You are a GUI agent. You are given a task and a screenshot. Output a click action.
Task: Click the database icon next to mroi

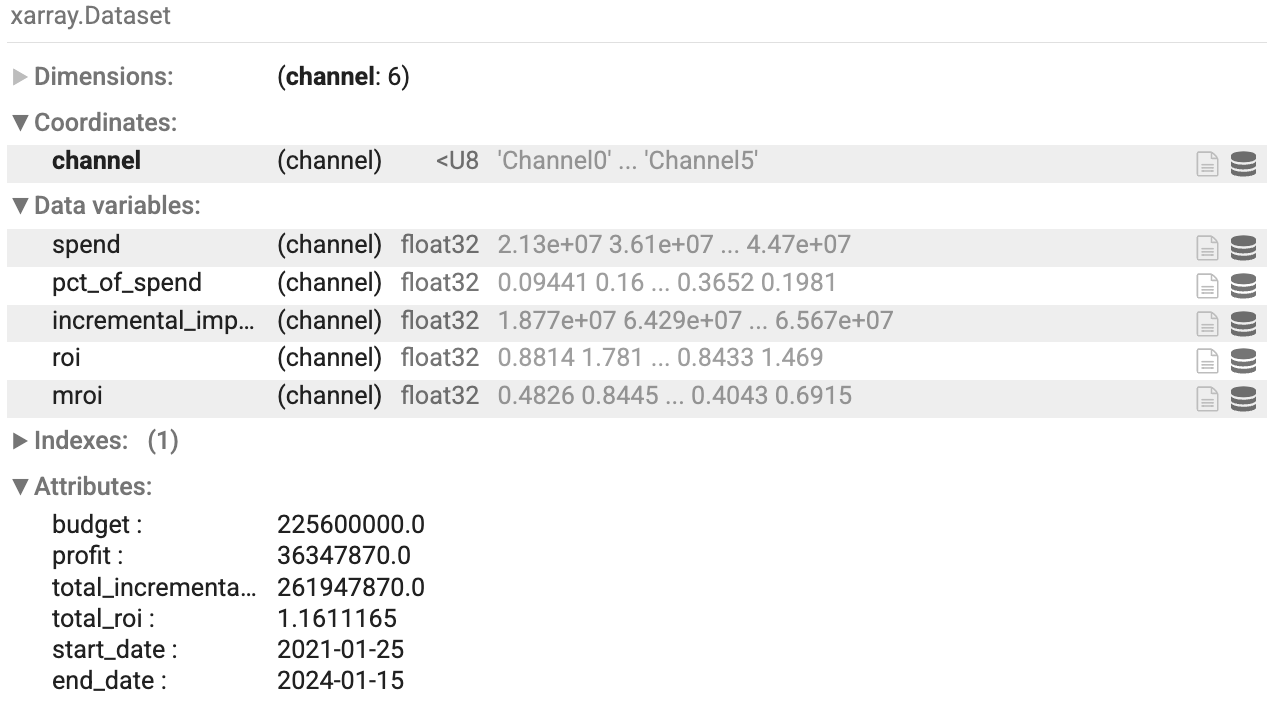[x=1245, y=397]
